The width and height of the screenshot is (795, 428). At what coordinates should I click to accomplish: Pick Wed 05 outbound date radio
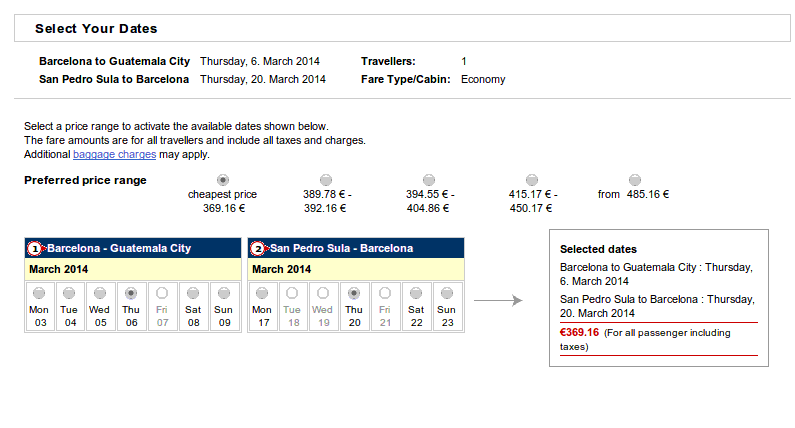(100, 293)
